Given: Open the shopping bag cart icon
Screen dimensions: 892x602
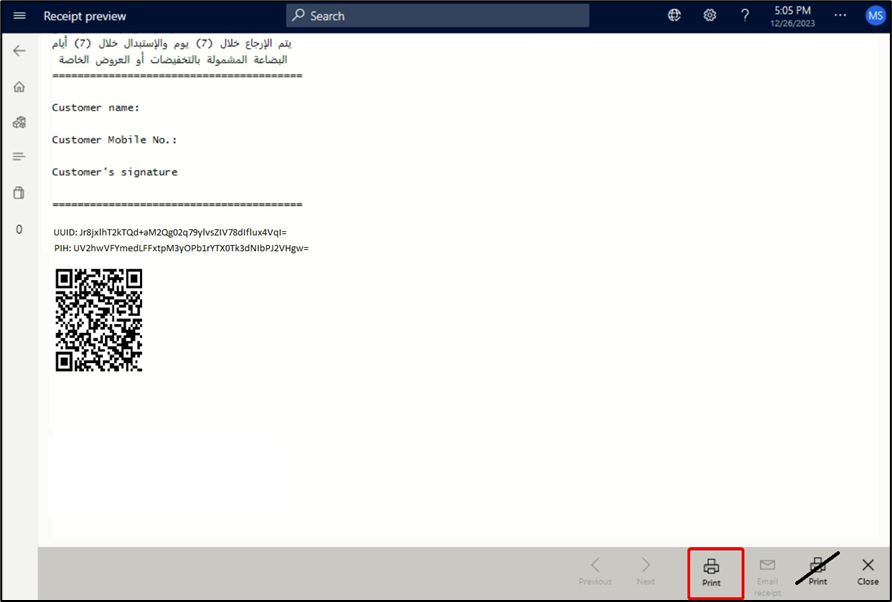Looking at the screenshot, I should (x=19, y=192).
